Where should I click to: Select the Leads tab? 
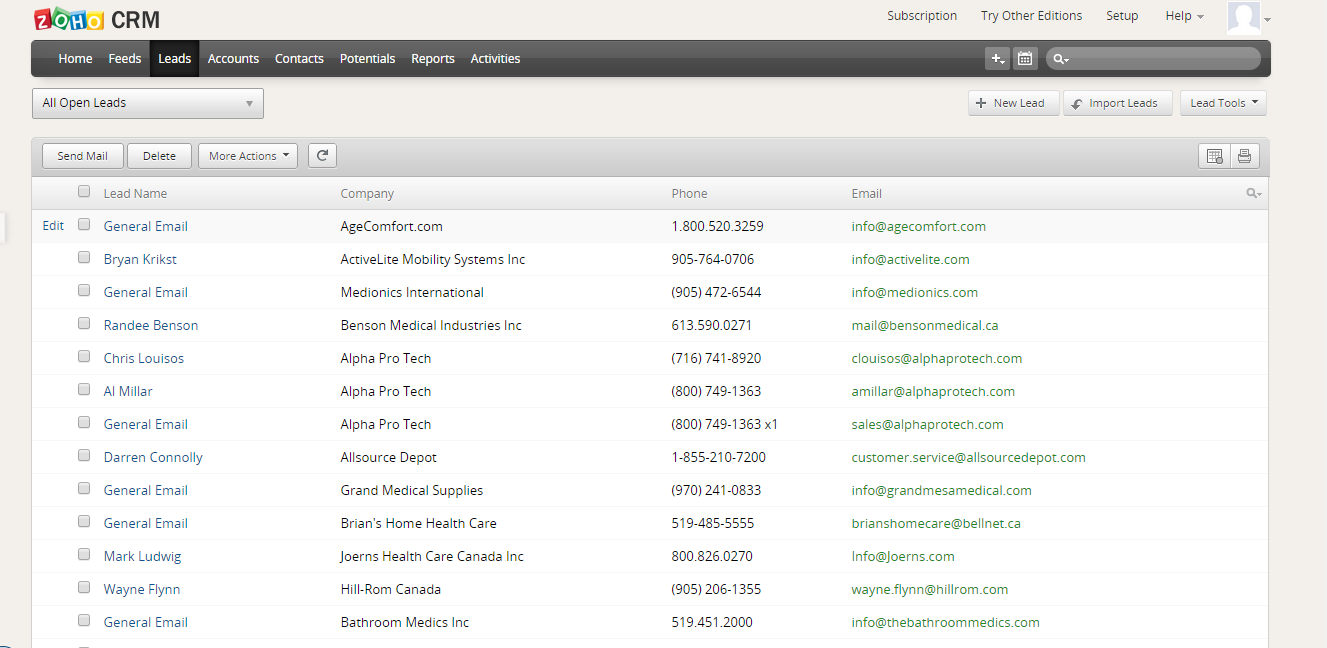174,59
